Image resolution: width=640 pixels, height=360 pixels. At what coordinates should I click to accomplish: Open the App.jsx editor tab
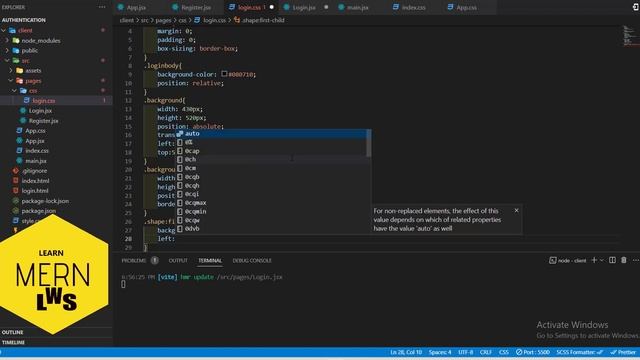pos(137,7)
